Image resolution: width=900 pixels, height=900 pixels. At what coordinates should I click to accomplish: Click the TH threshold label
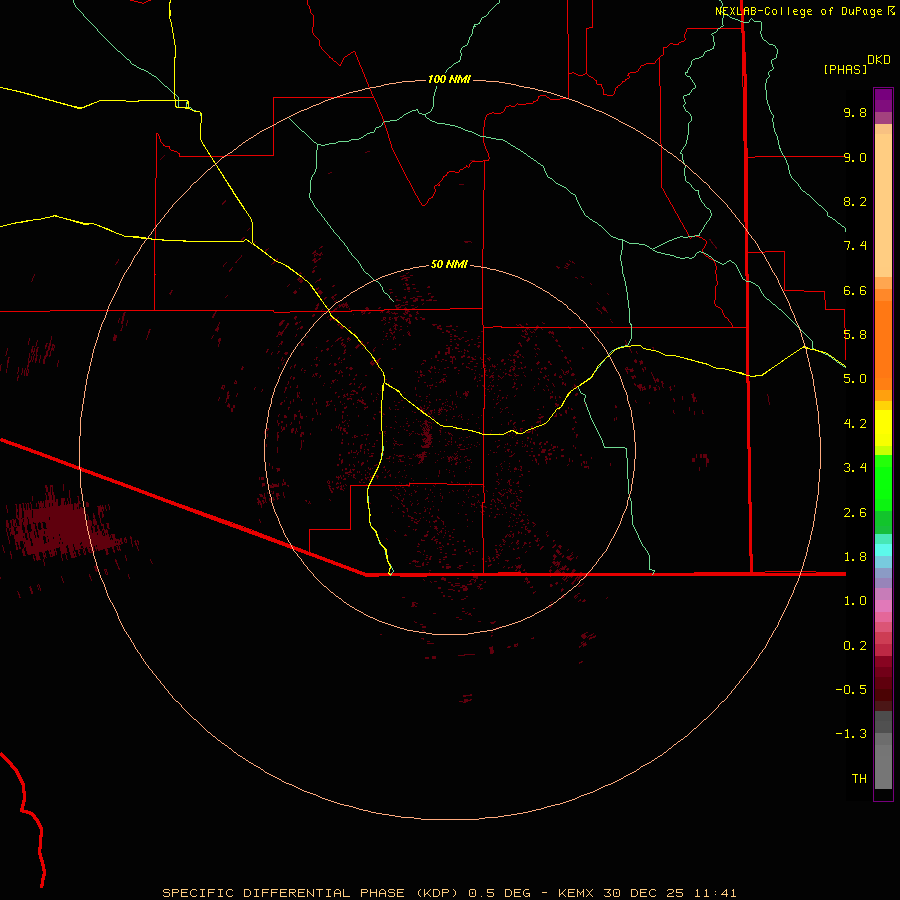coord(859,779)
